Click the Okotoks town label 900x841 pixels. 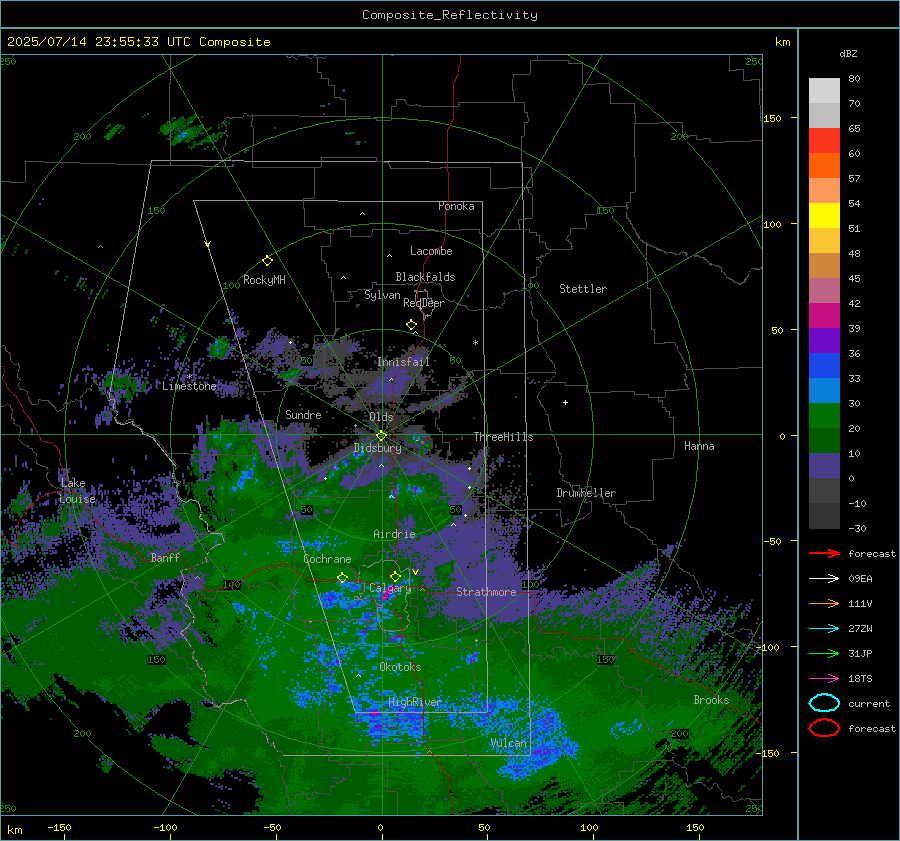(x=400, y=667)
